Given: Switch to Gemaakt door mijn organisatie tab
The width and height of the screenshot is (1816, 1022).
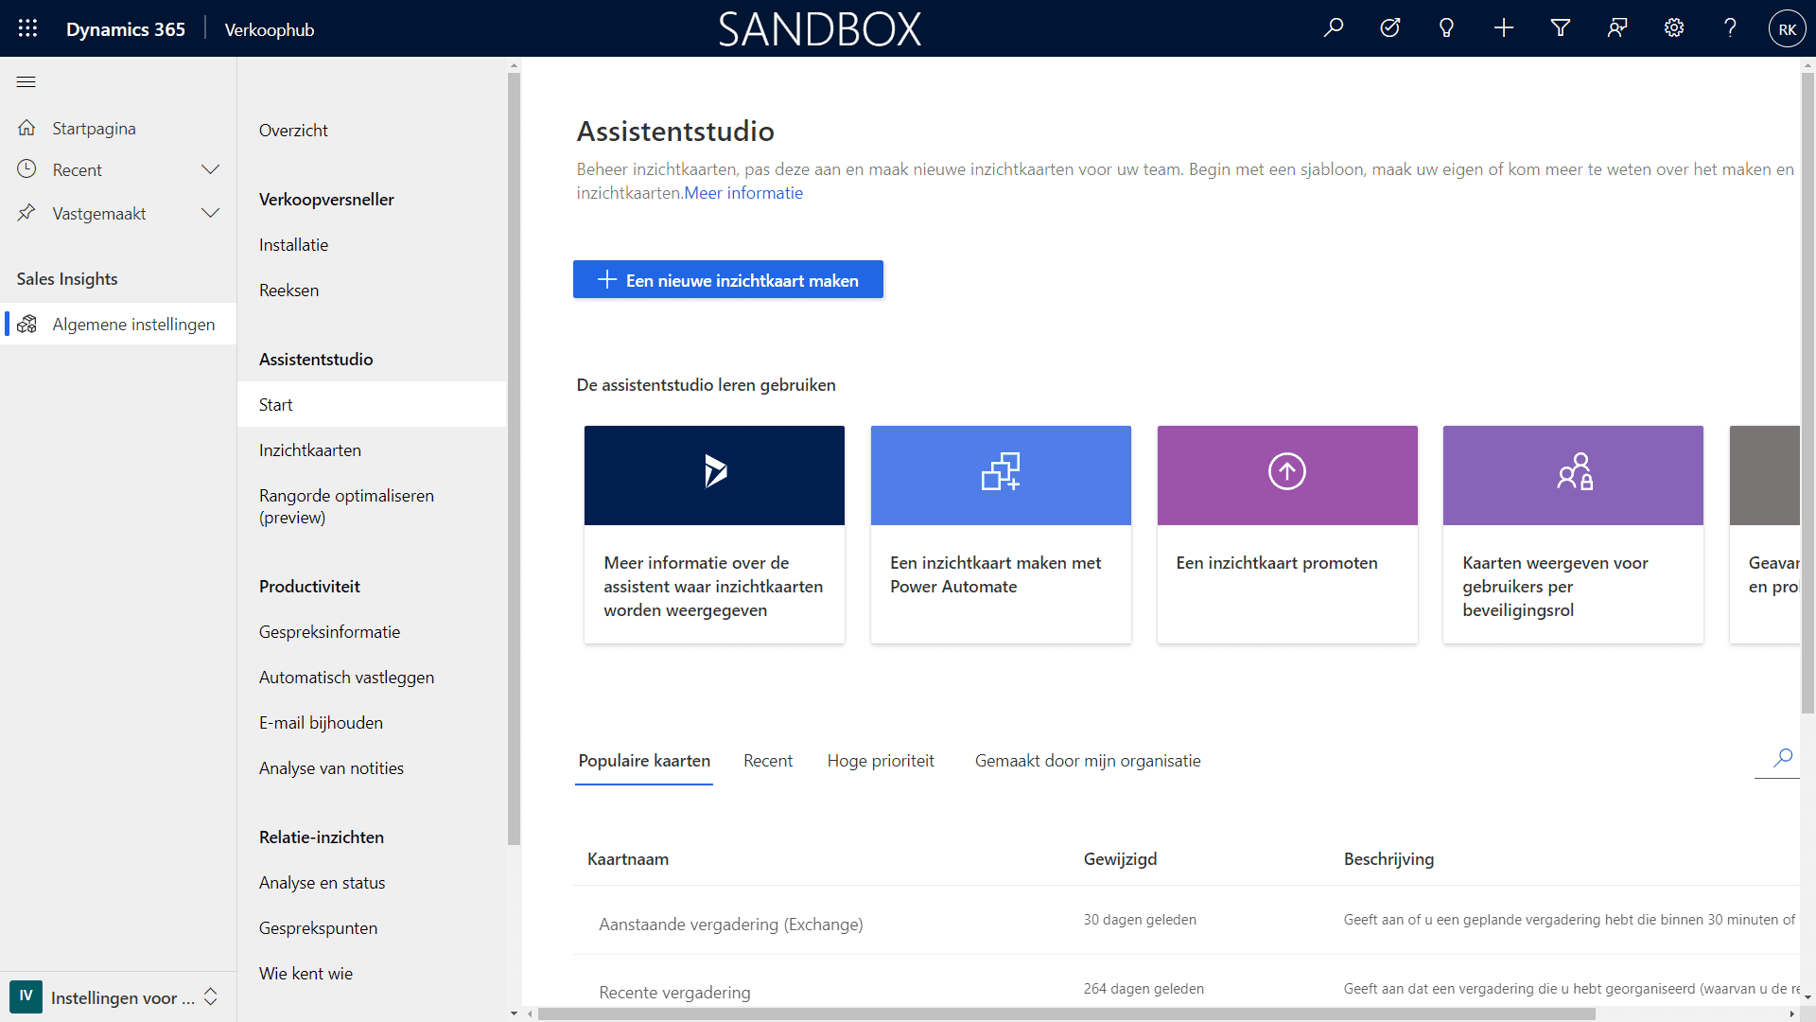Looking at the screenshot, I should [x=1087, y=761].
